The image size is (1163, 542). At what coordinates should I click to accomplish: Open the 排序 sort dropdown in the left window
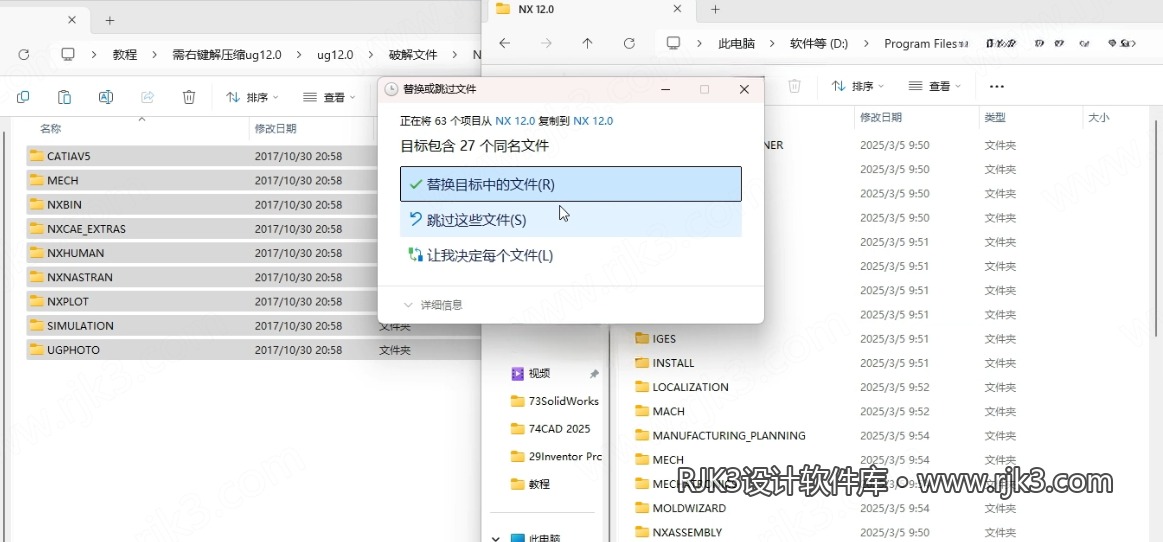[252, 97]
